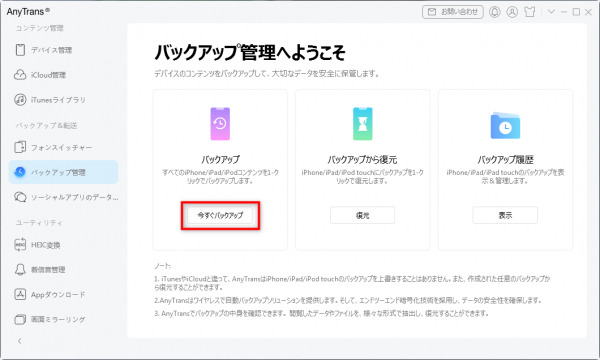Screen dimensions: 600x360
Task: Open 着信音管理 bell icon
Action: tap(20, 269)
